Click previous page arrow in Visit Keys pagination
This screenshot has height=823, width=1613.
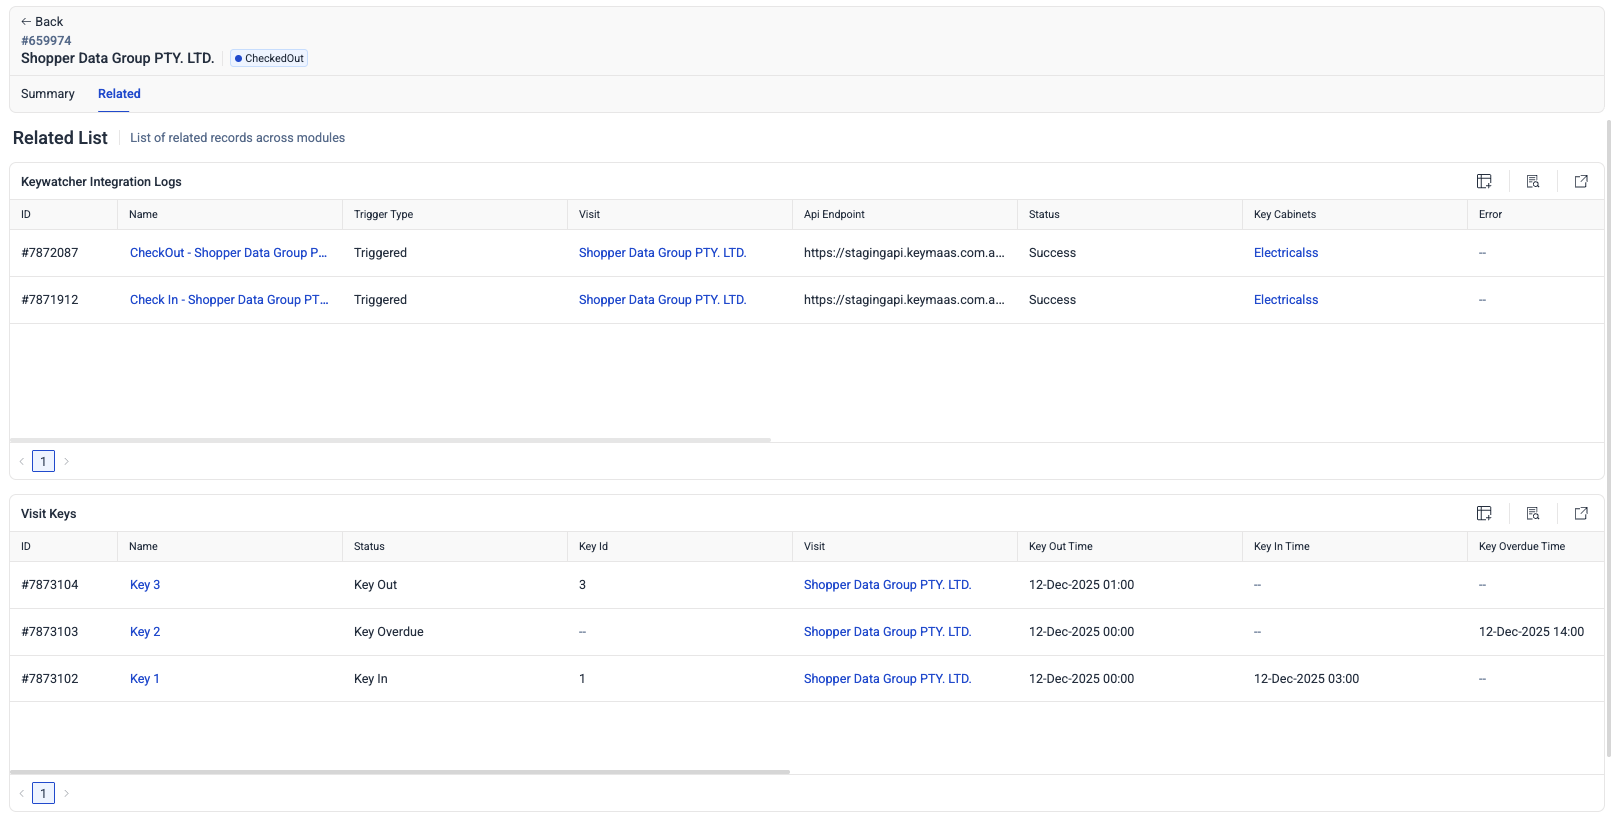pyautogui.click(x=21, y=793)
